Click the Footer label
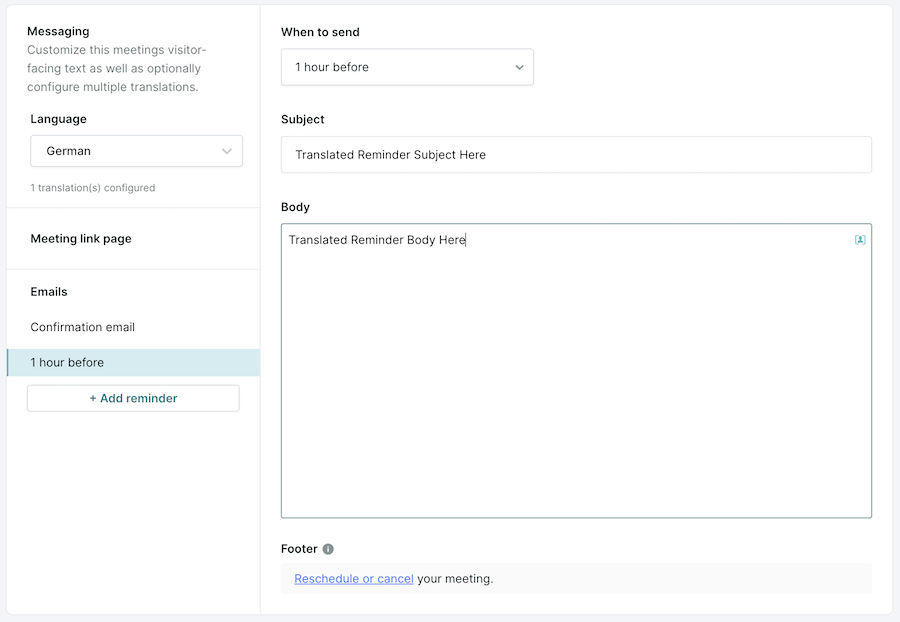 click(x=299, y=549)
